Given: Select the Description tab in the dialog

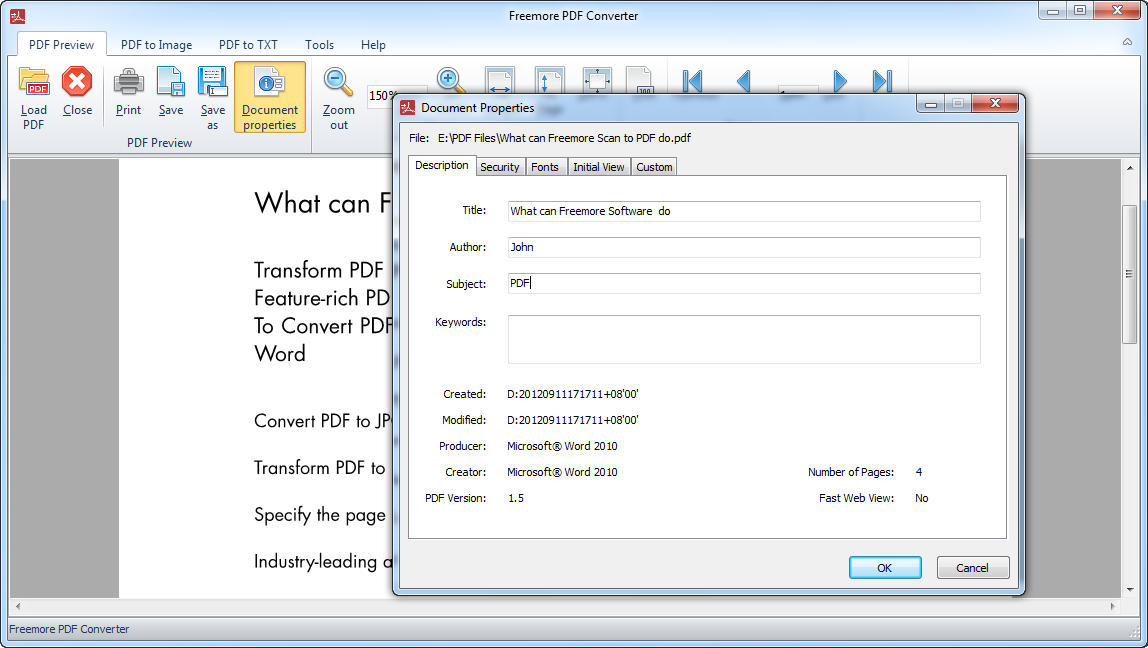Looking at the screenshot, I should [x=441, y=165].
